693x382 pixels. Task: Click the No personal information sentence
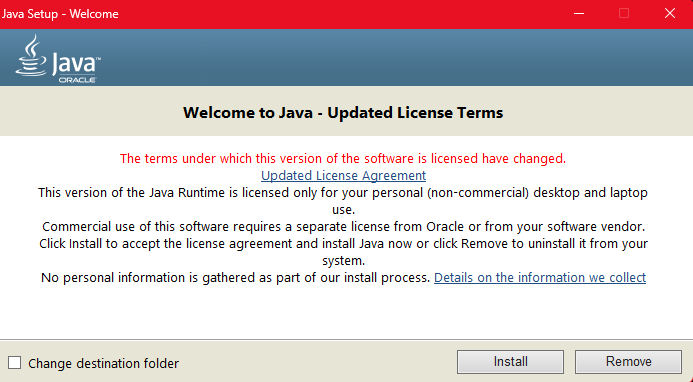pyautogui.click(x=236, y=278)
